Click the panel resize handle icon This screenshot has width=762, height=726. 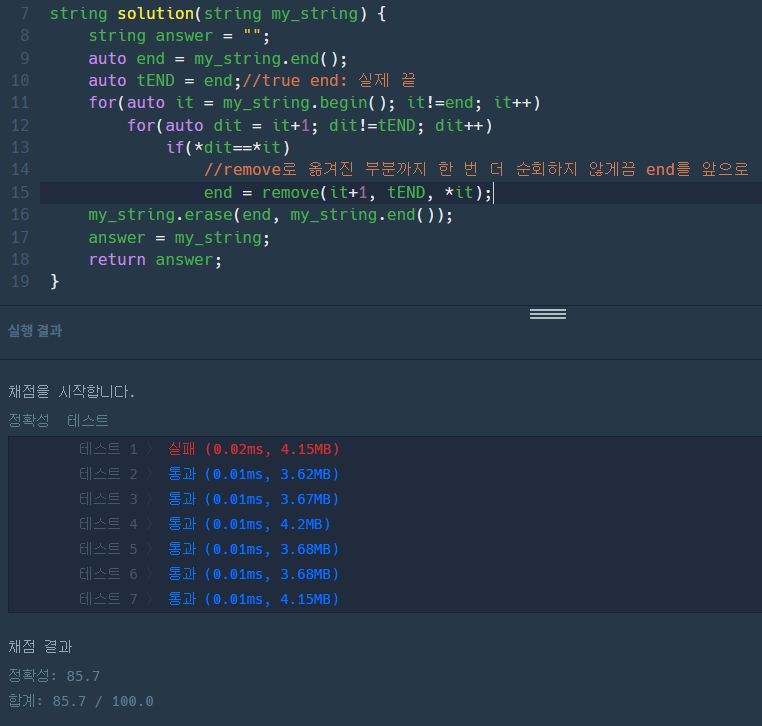(547, 314)
